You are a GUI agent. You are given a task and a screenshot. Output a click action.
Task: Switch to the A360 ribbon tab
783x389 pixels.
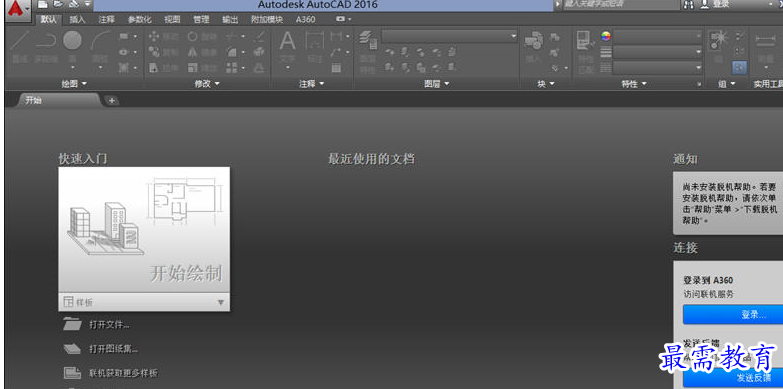305,19
